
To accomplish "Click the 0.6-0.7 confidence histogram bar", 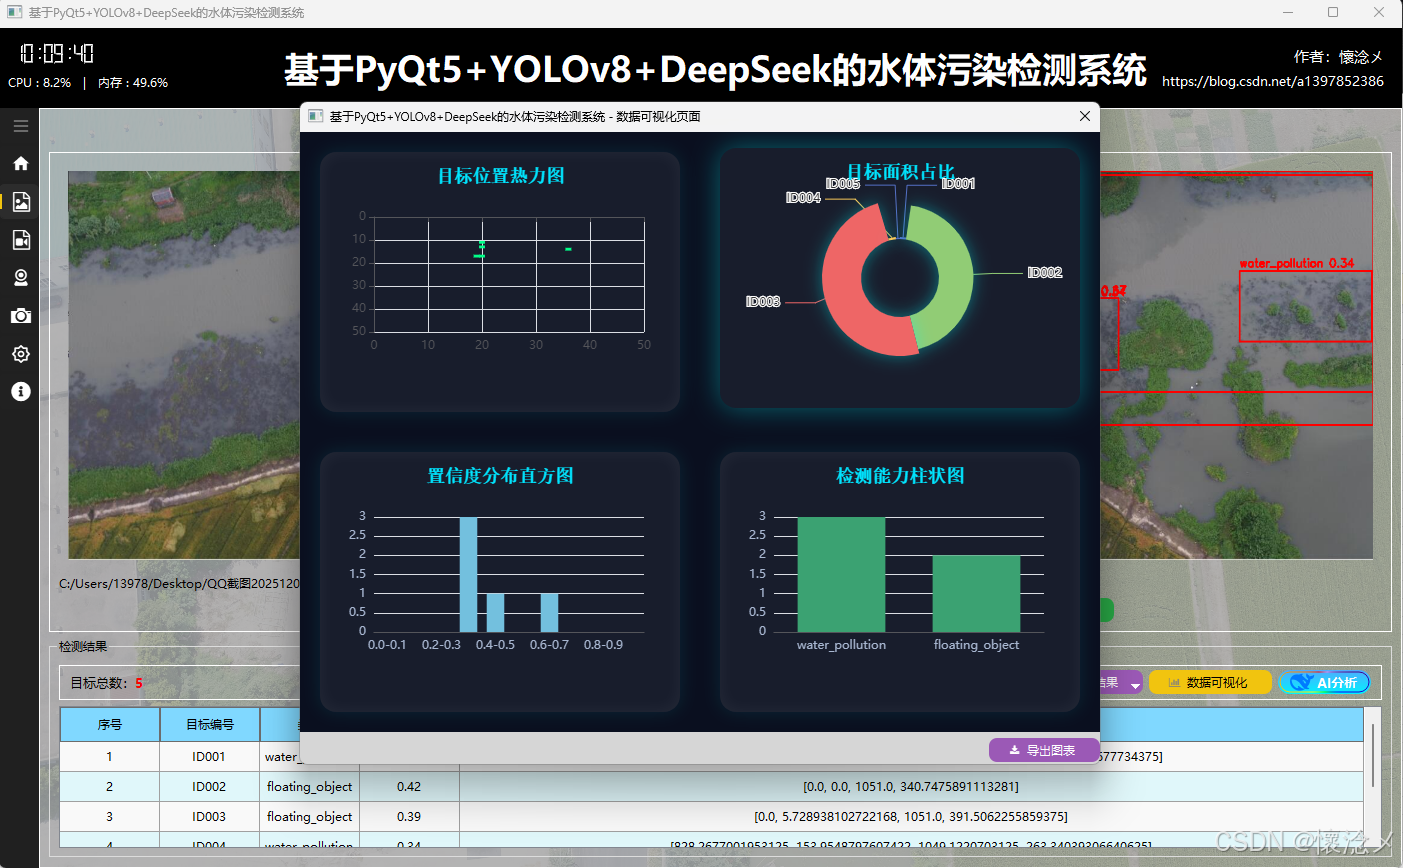I will tap(549, 613).
